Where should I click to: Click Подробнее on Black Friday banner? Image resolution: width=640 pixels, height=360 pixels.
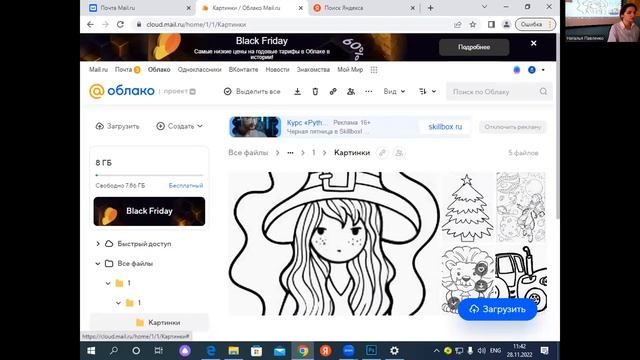tap(474, 47)
